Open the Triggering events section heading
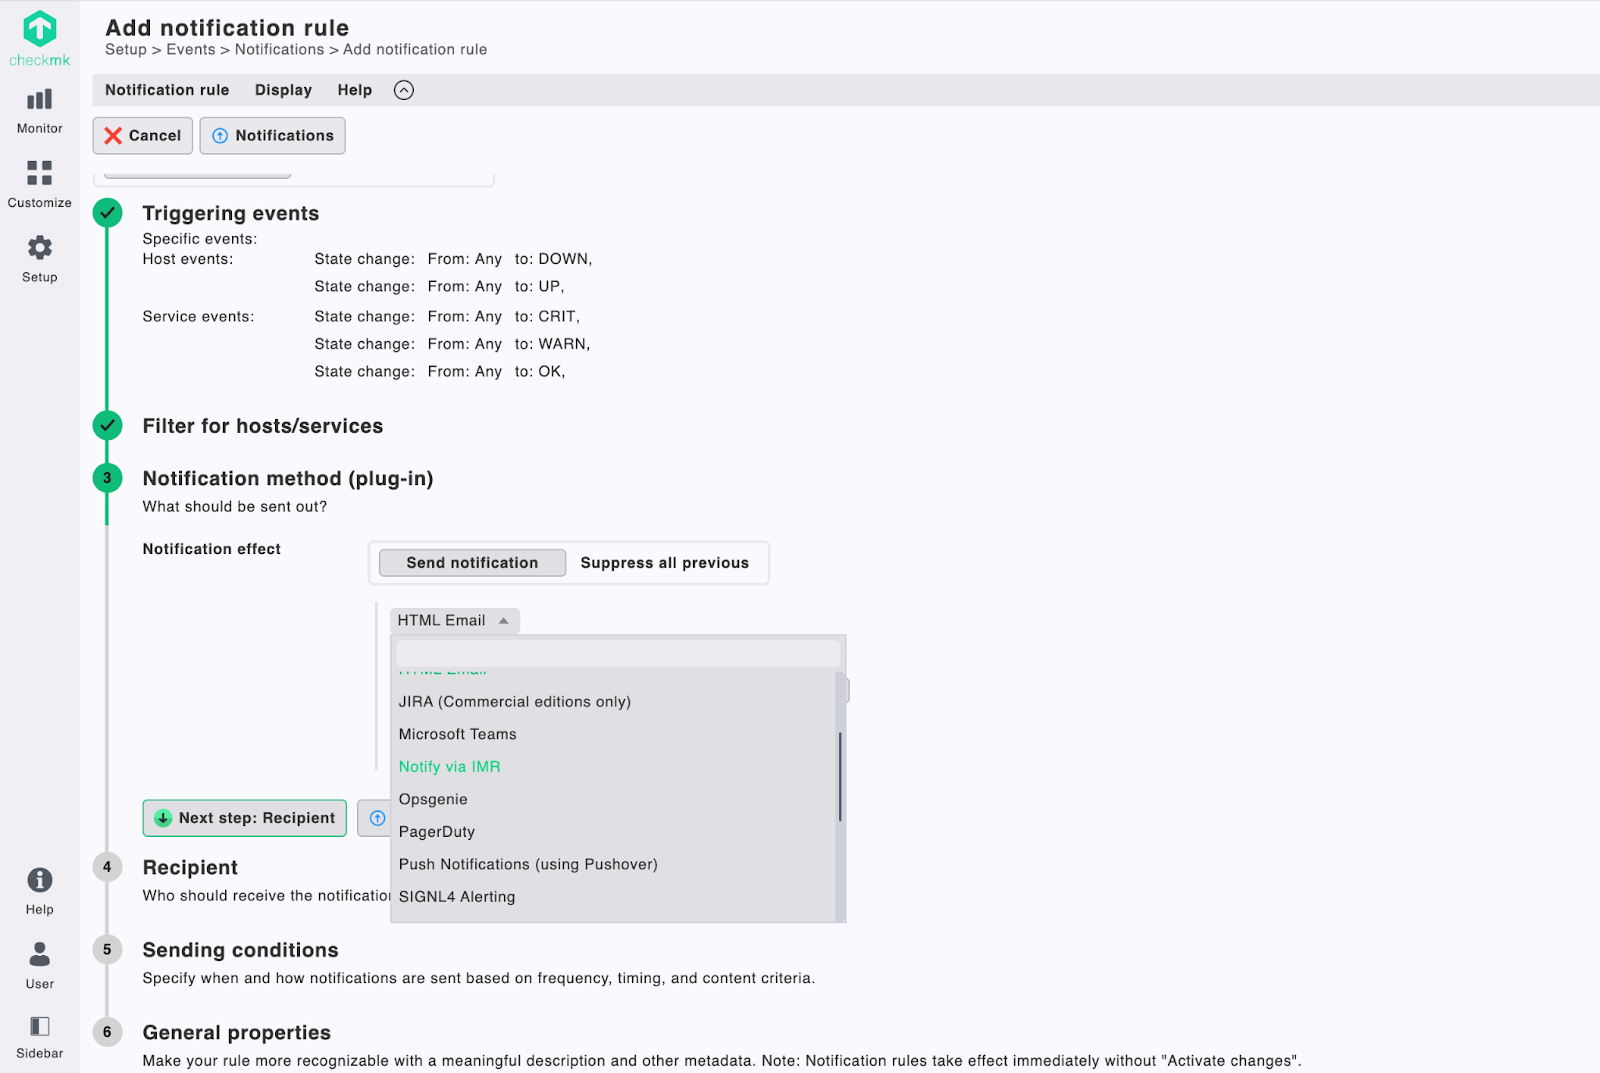Image resolution: width=1600 pixels, height=1073 pixels. 231,213
